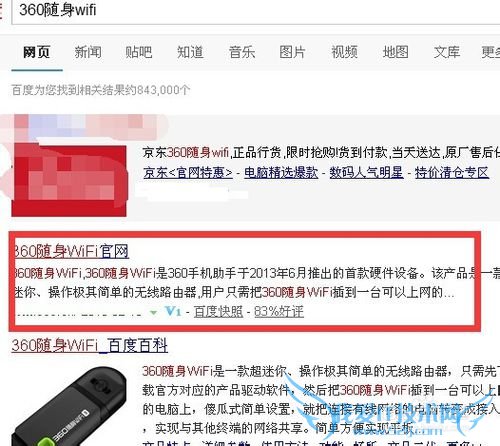This screenshot has height=446, width=500.
Task: Click the 特价清仓专区 link
Action: (452, 173)
